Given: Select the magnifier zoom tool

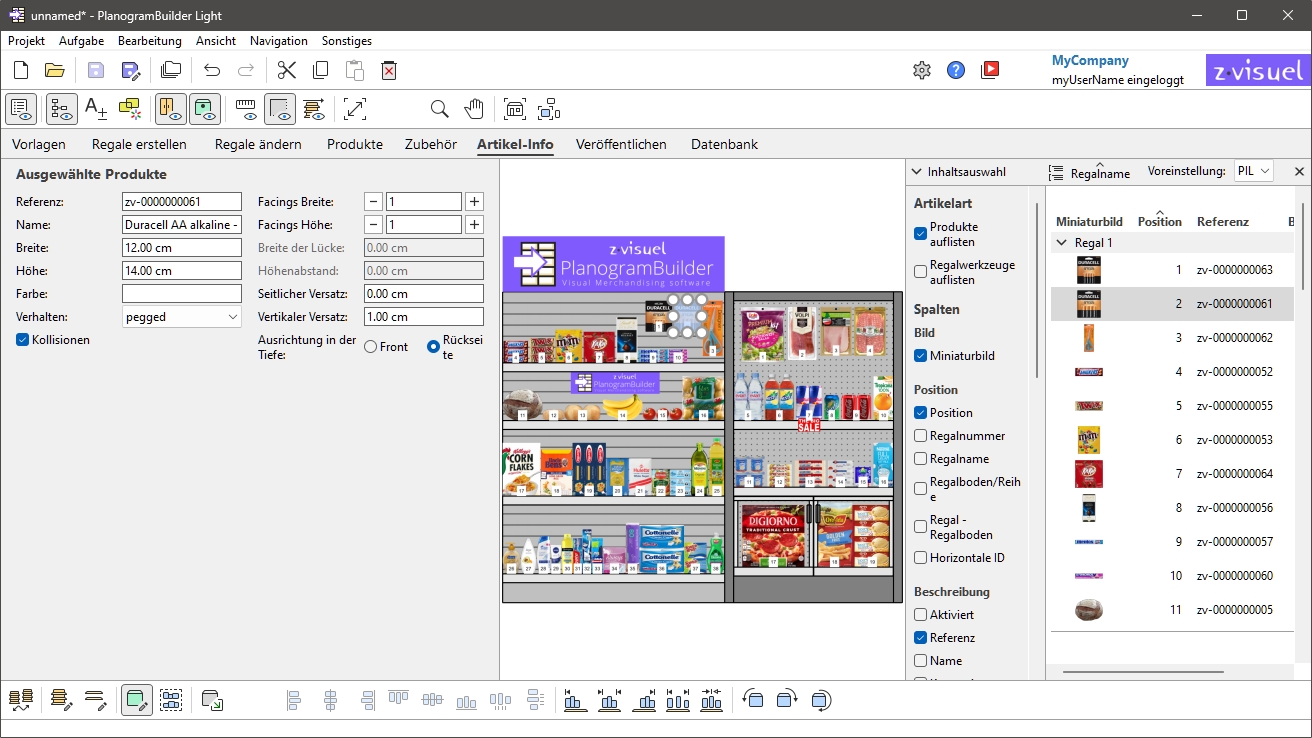Looking at the screenshot, I should click(x=439, y=108).
